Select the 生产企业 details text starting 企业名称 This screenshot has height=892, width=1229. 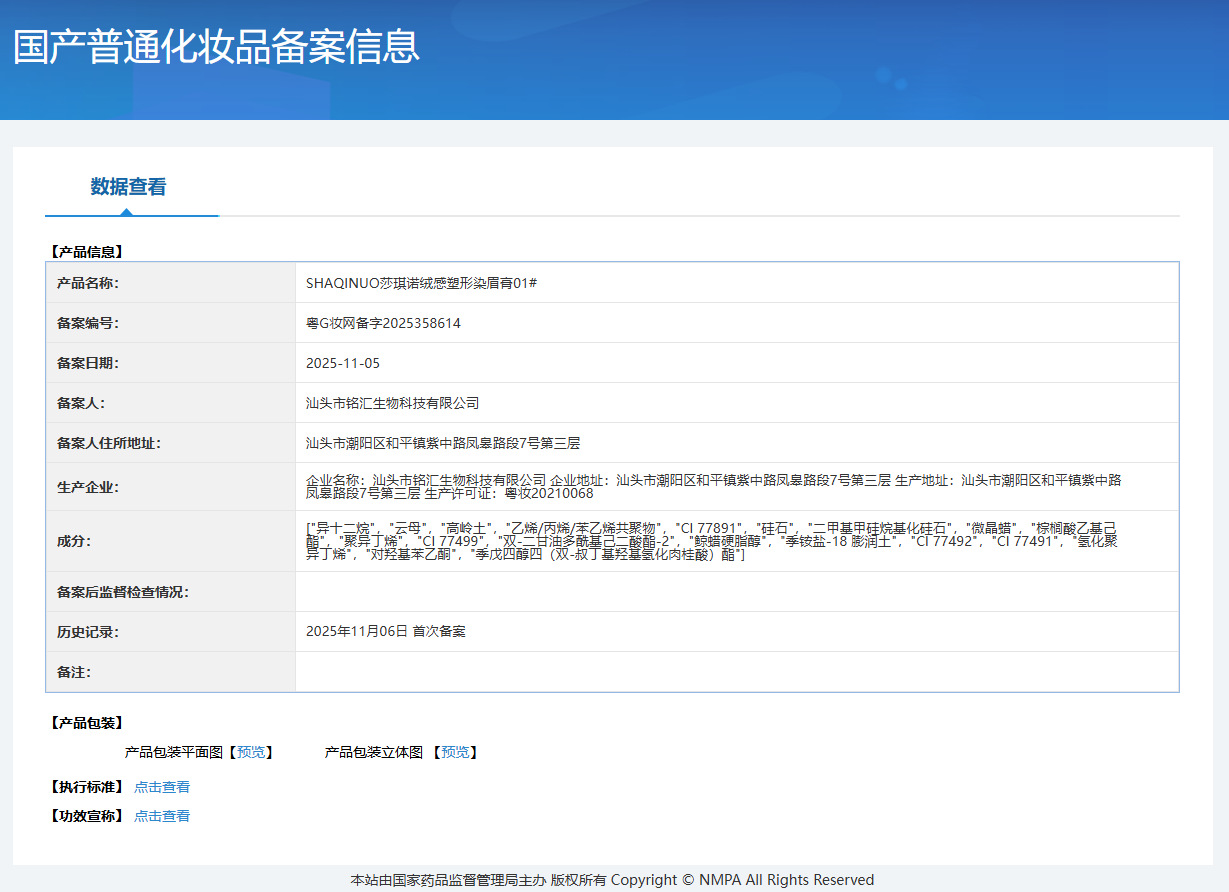point(714,487)
